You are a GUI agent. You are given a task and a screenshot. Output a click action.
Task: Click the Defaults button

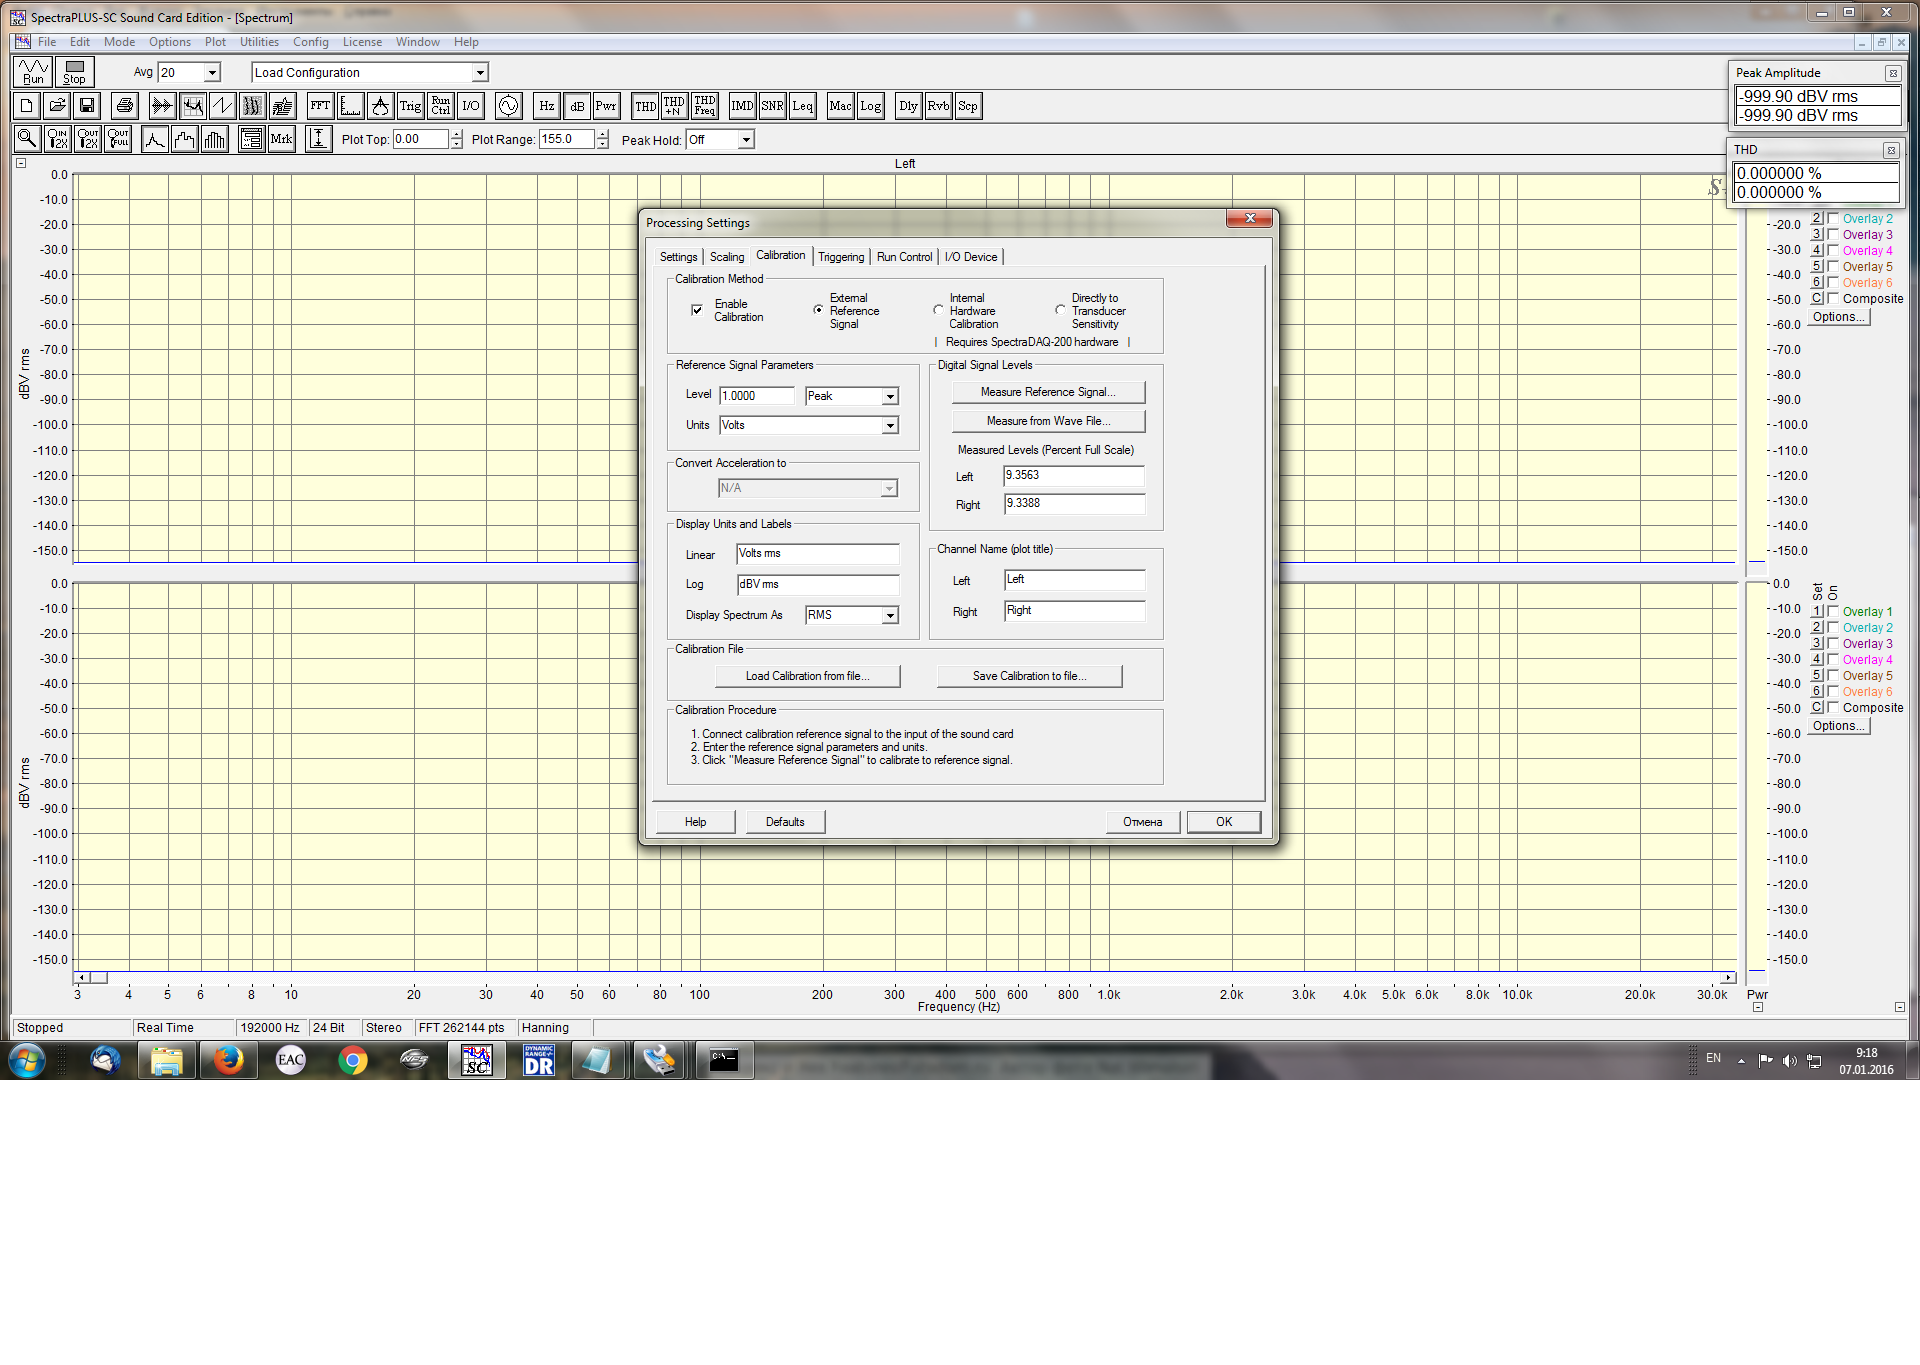tap(785, 822)
